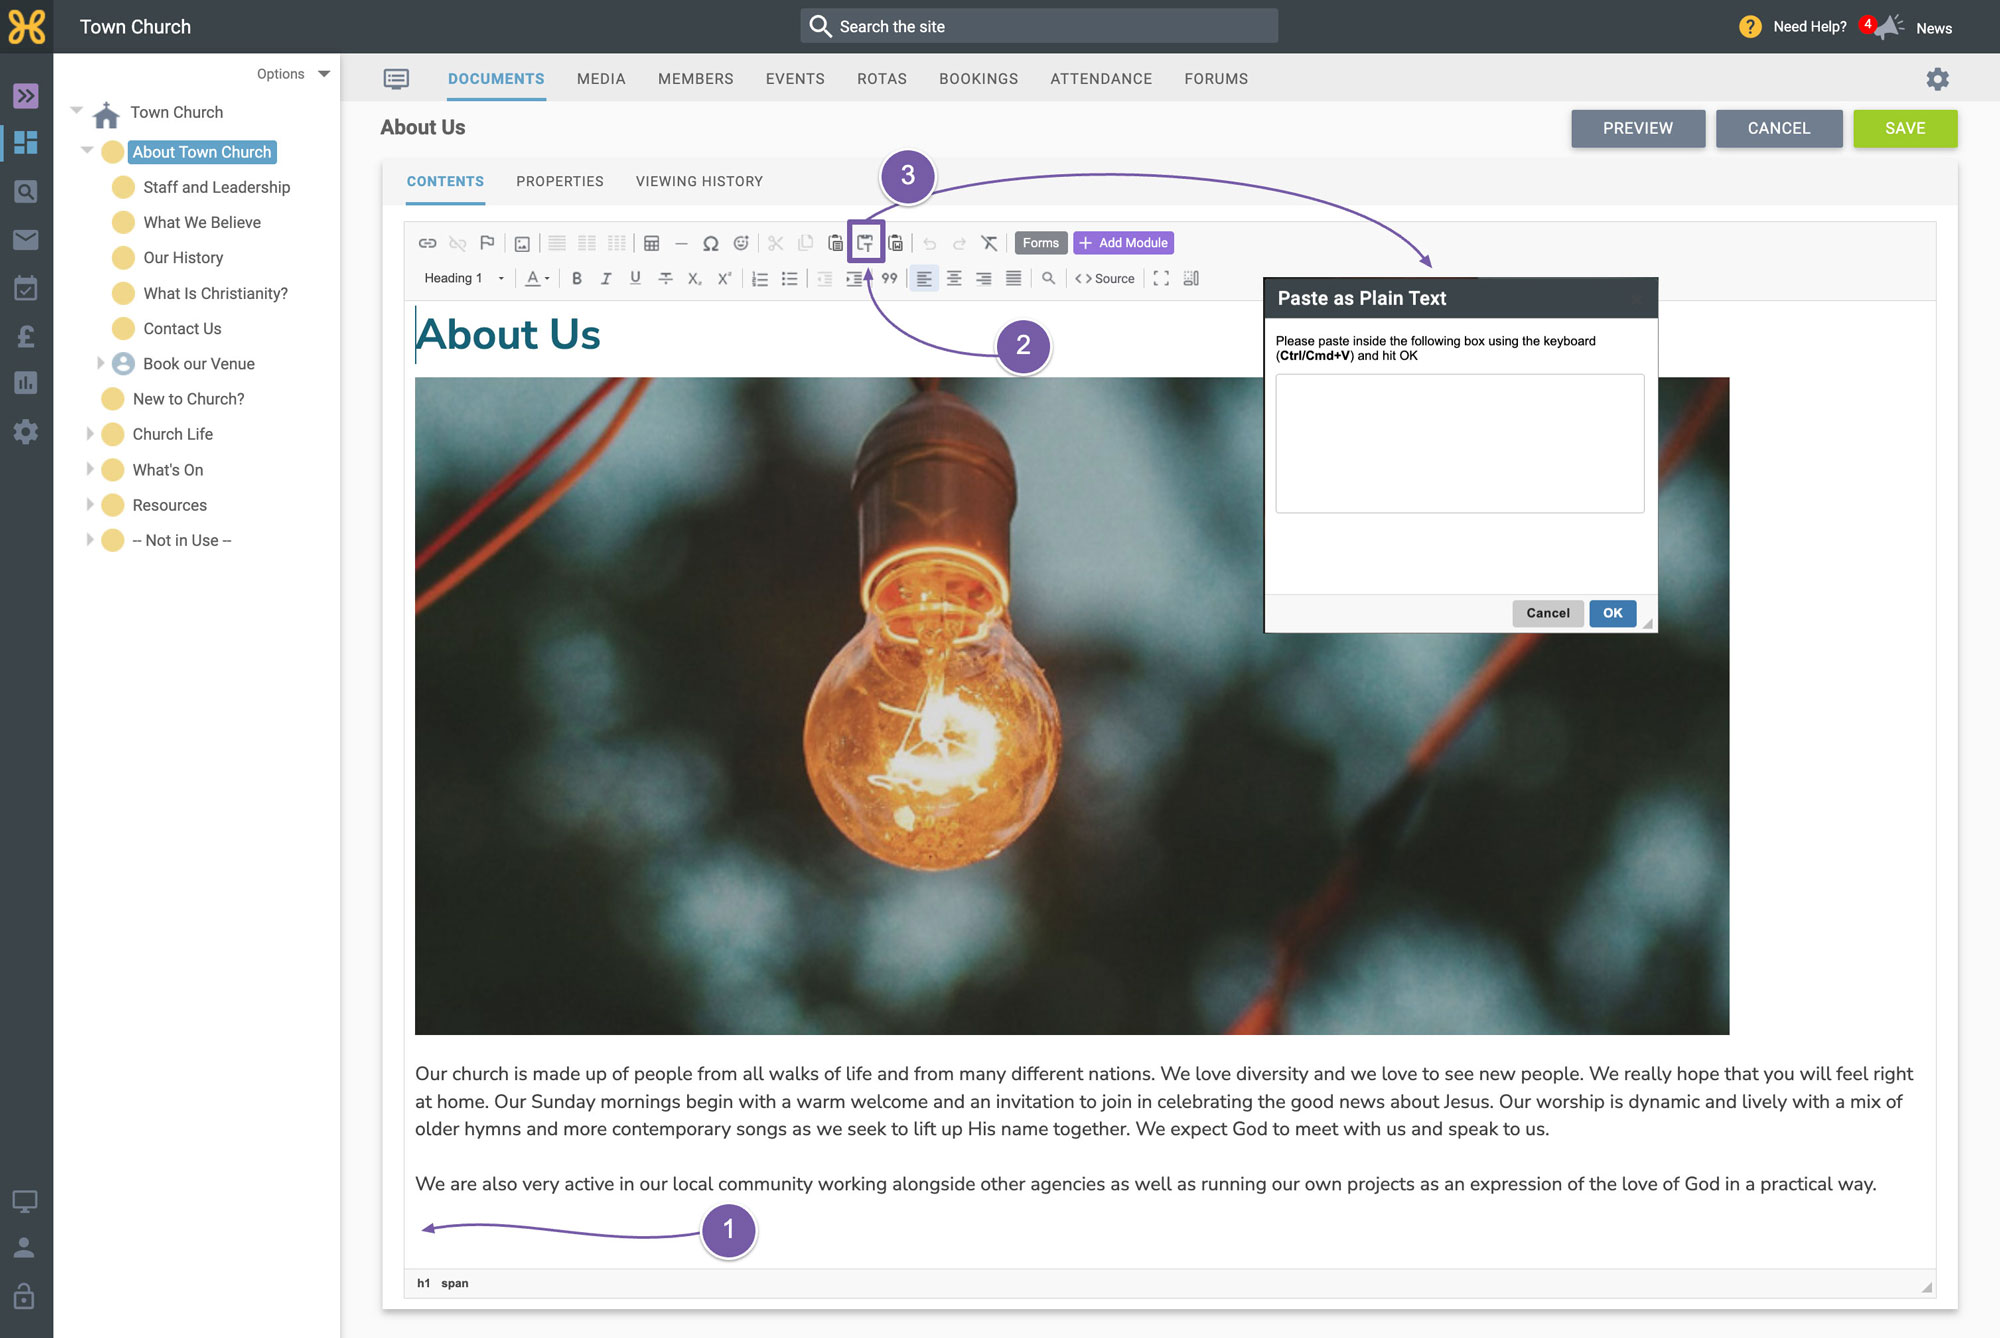Screen dimensions: 2000x1338
Task: Go to the Forums tab
Action: pos(1216,79)
